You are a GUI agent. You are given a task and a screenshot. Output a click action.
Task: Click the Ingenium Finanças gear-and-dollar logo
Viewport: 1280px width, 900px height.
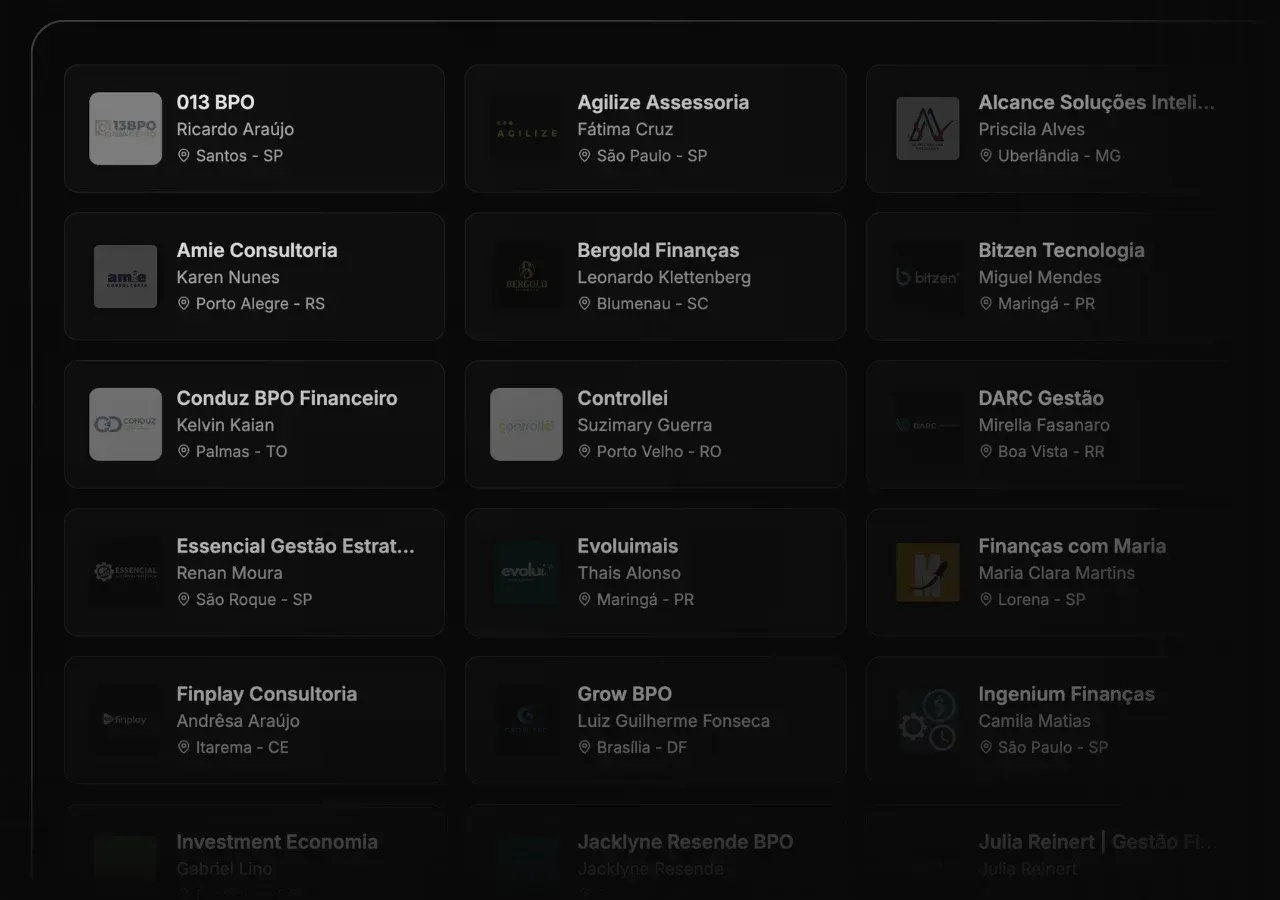coord(927,720)
